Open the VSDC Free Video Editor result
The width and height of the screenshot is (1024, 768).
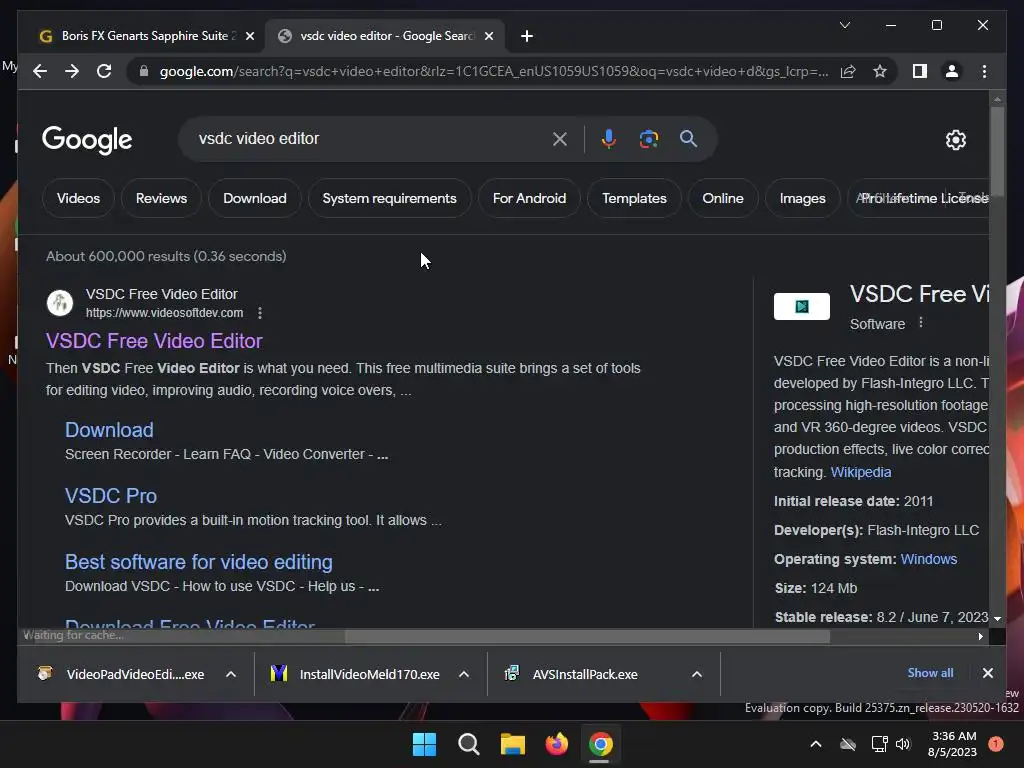click(154, 341)
